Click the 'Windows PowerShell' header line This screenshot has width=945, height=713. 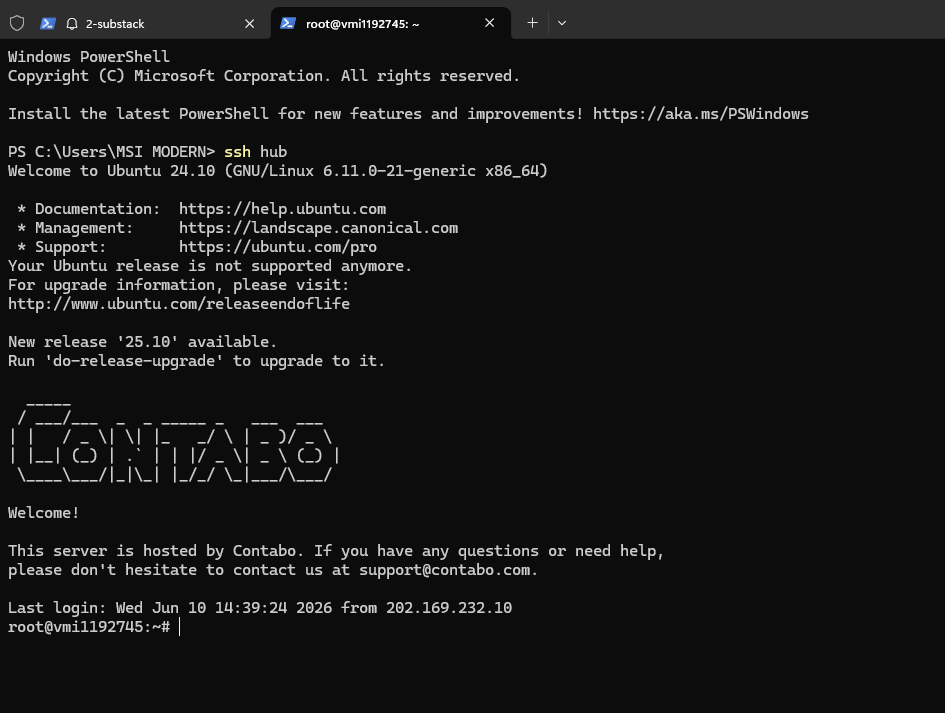pos(89,57)
